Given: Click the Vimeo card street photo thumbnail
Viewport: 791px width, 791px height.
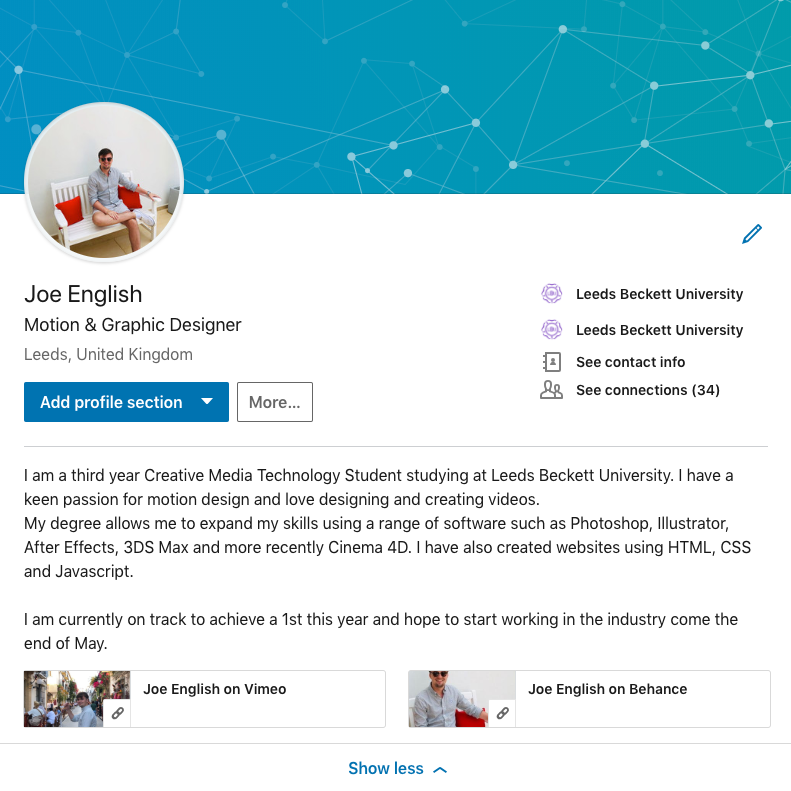Looking at the screenshot, I should pos(64,699).
